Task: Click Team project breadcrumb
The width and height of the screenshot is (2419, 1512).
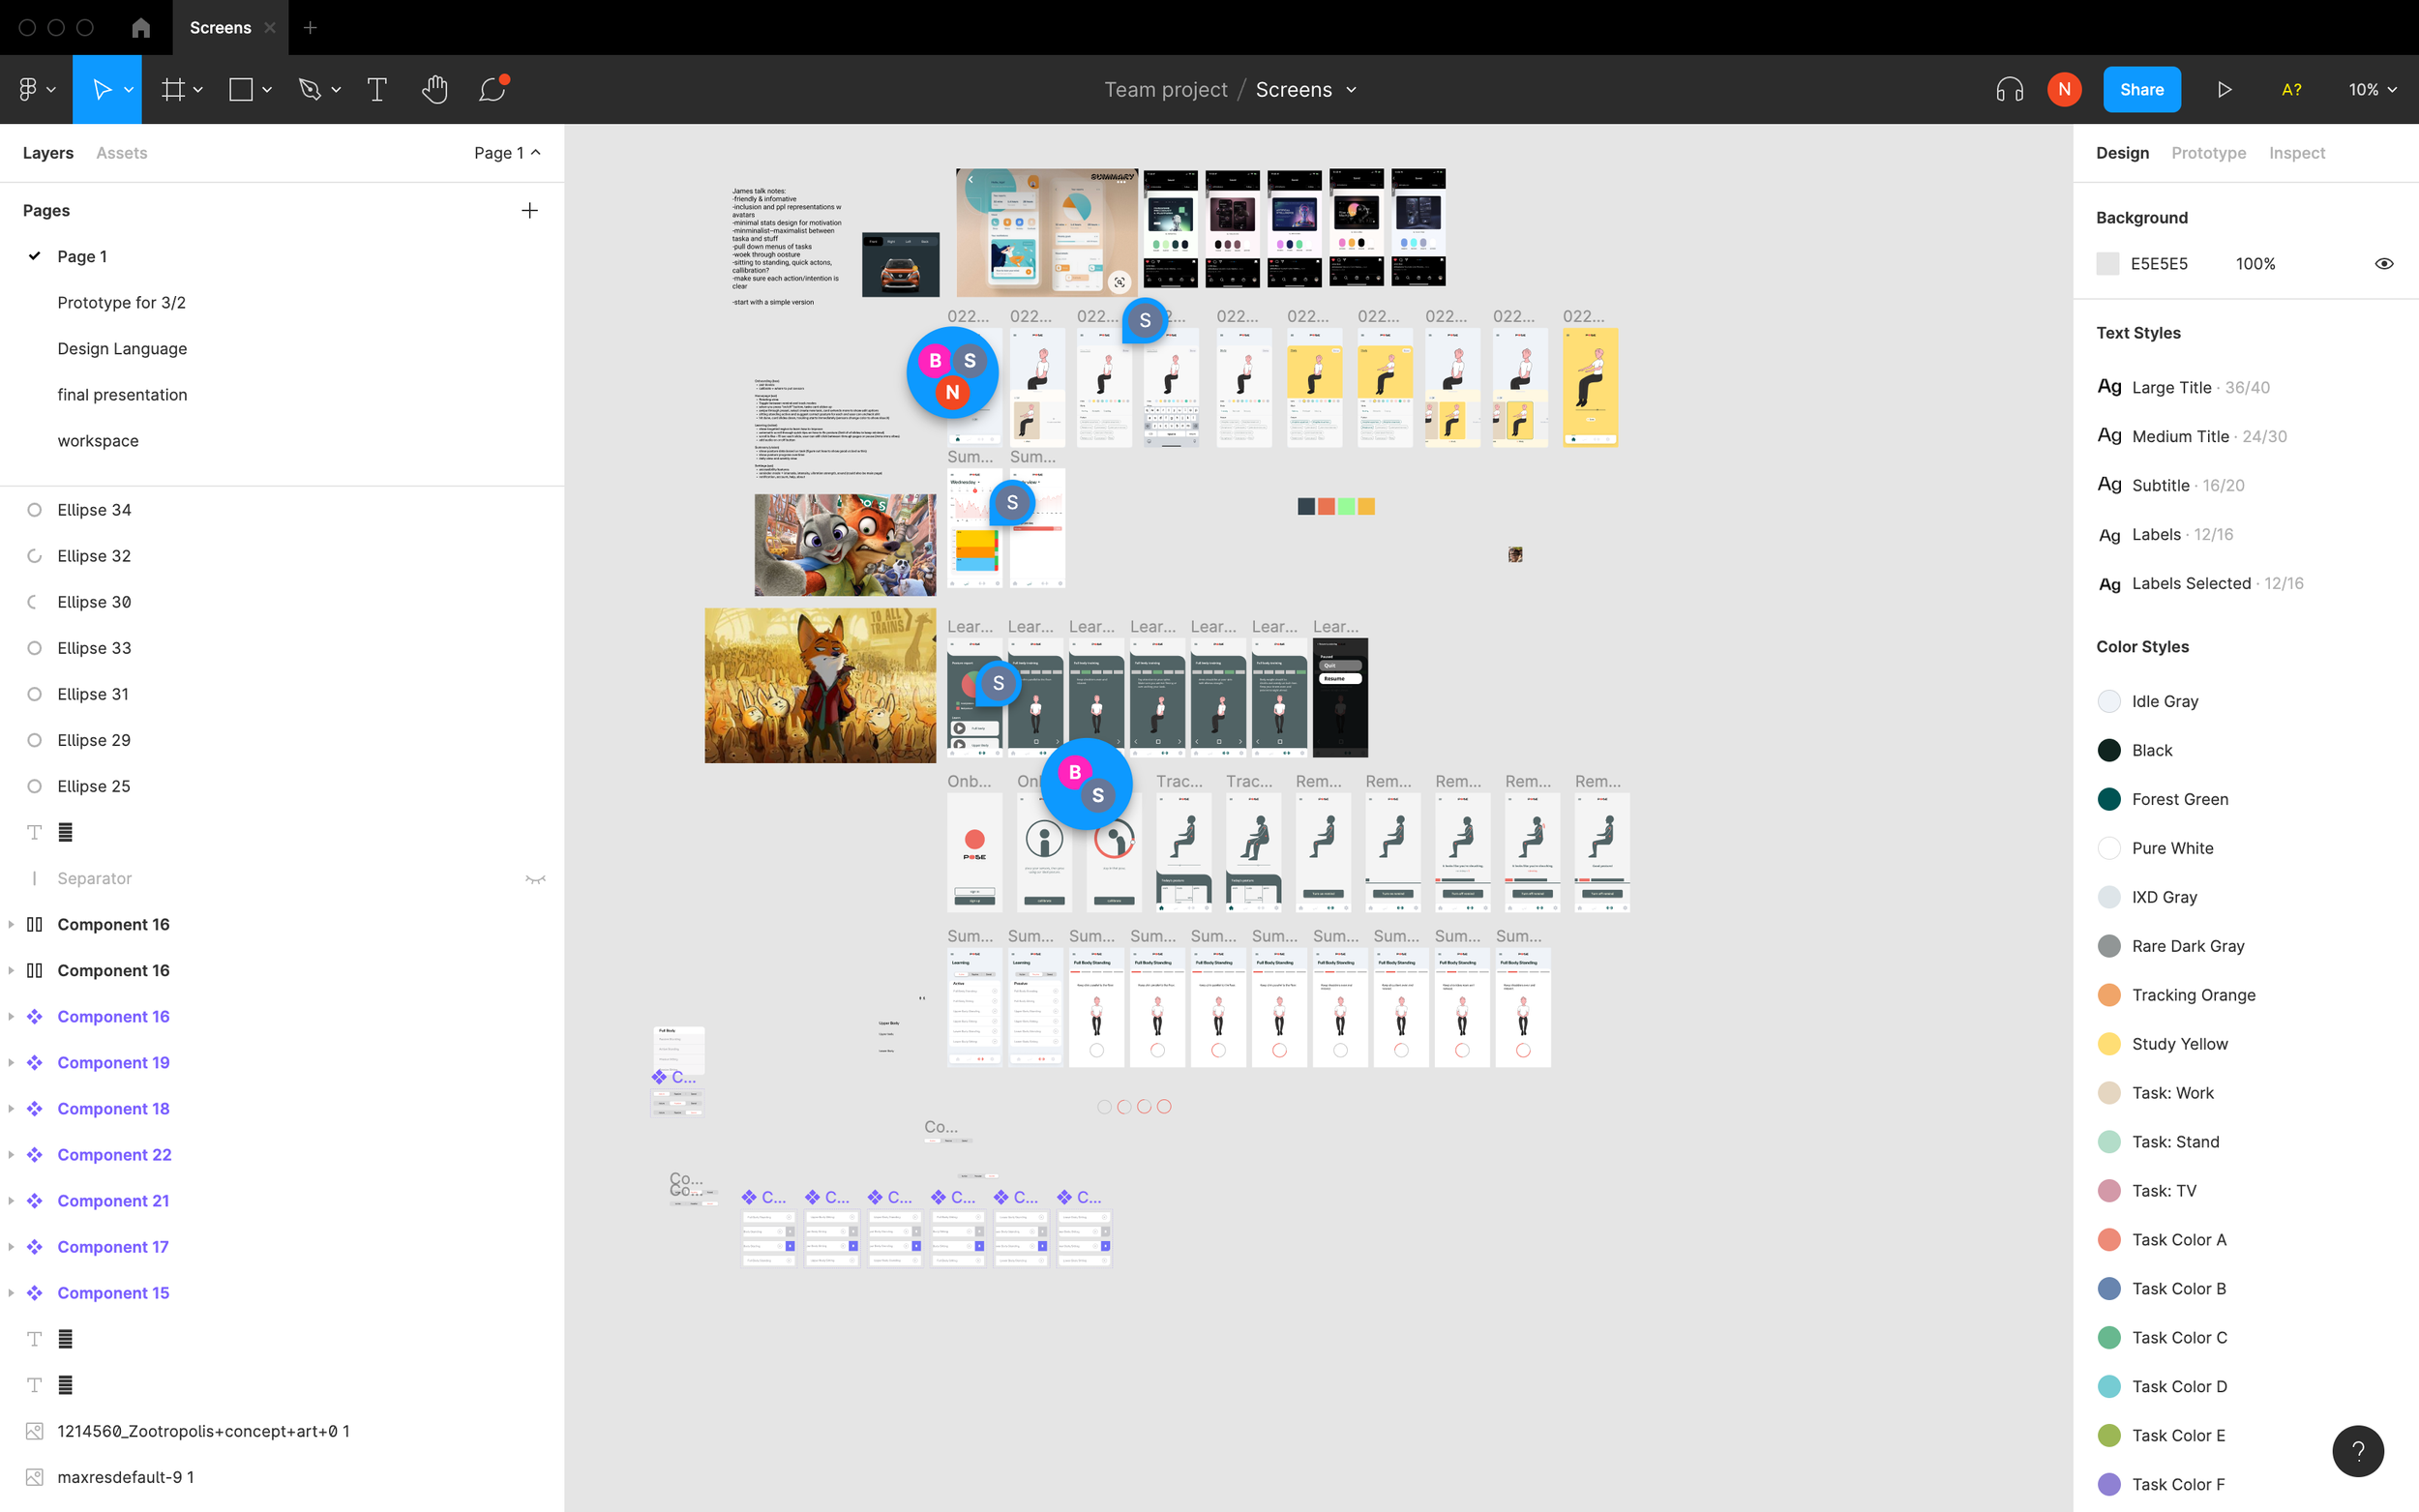Action: [x=1165, y=89]
